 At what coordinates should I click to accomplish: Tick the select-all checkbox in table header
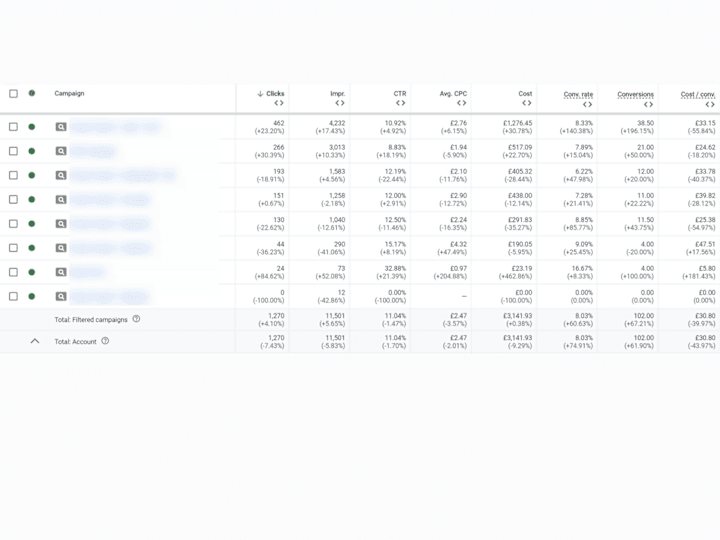pos(13,94)
